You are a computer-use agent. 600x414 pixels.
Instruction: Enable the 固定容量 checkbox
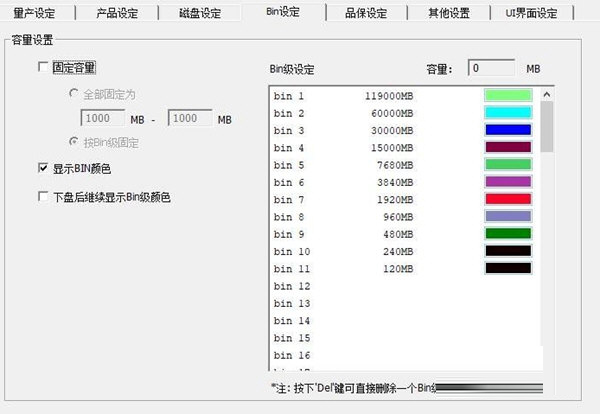(43, 68)
